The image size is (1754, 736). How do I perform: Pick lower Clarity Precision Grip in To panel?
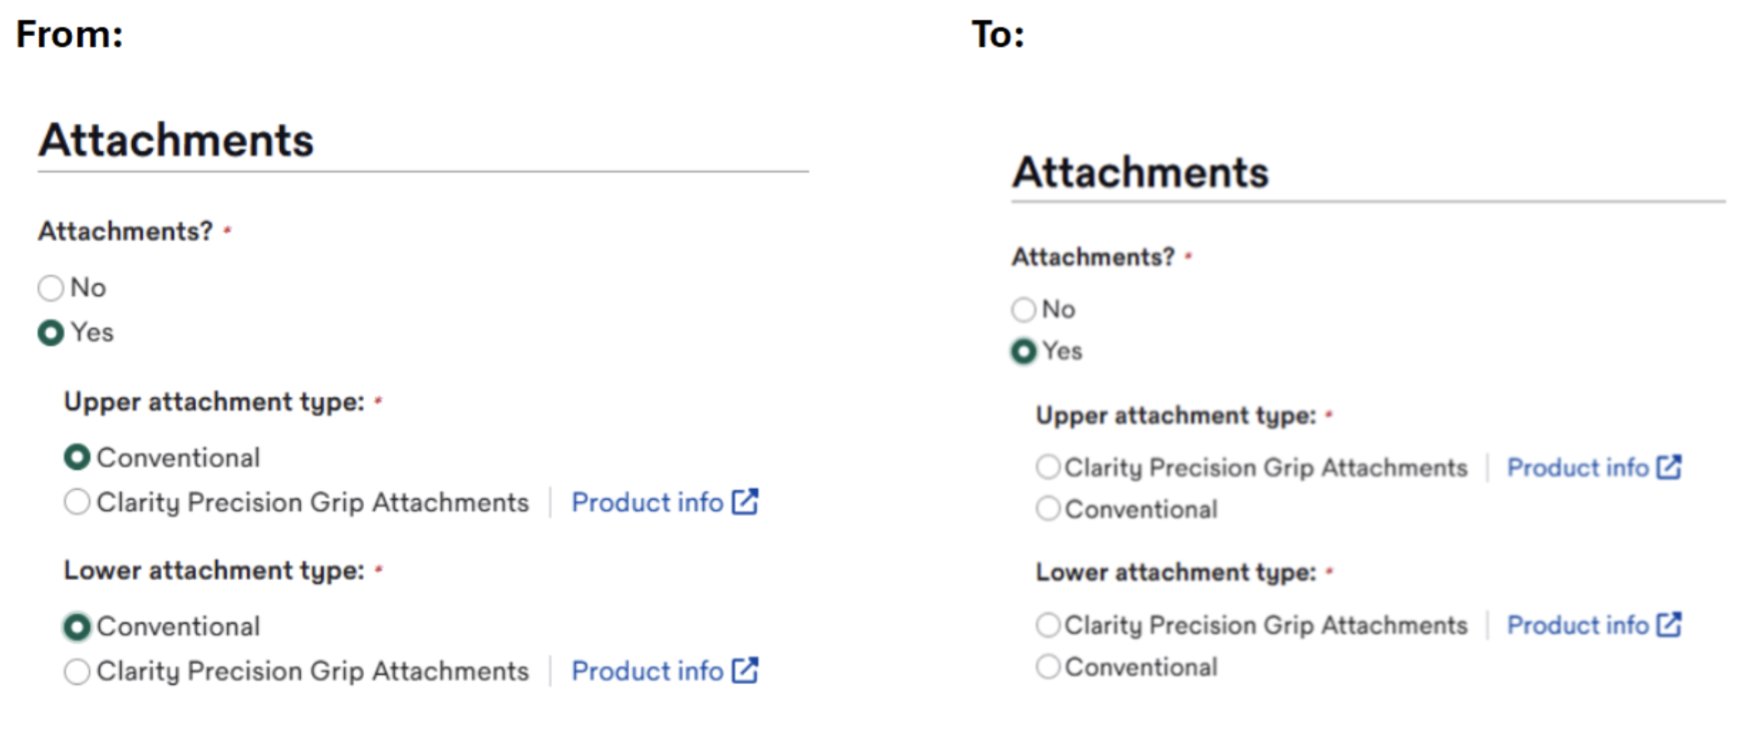pos(1048,625)
